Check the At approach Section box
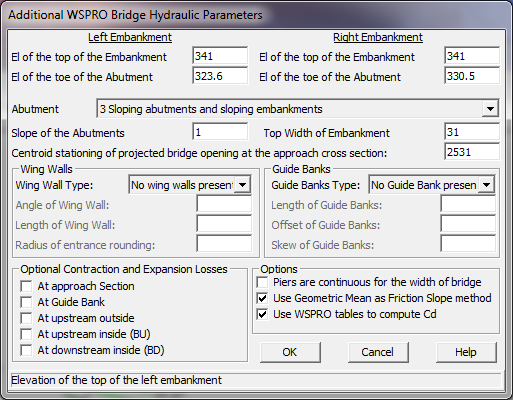 click(26, 286)
